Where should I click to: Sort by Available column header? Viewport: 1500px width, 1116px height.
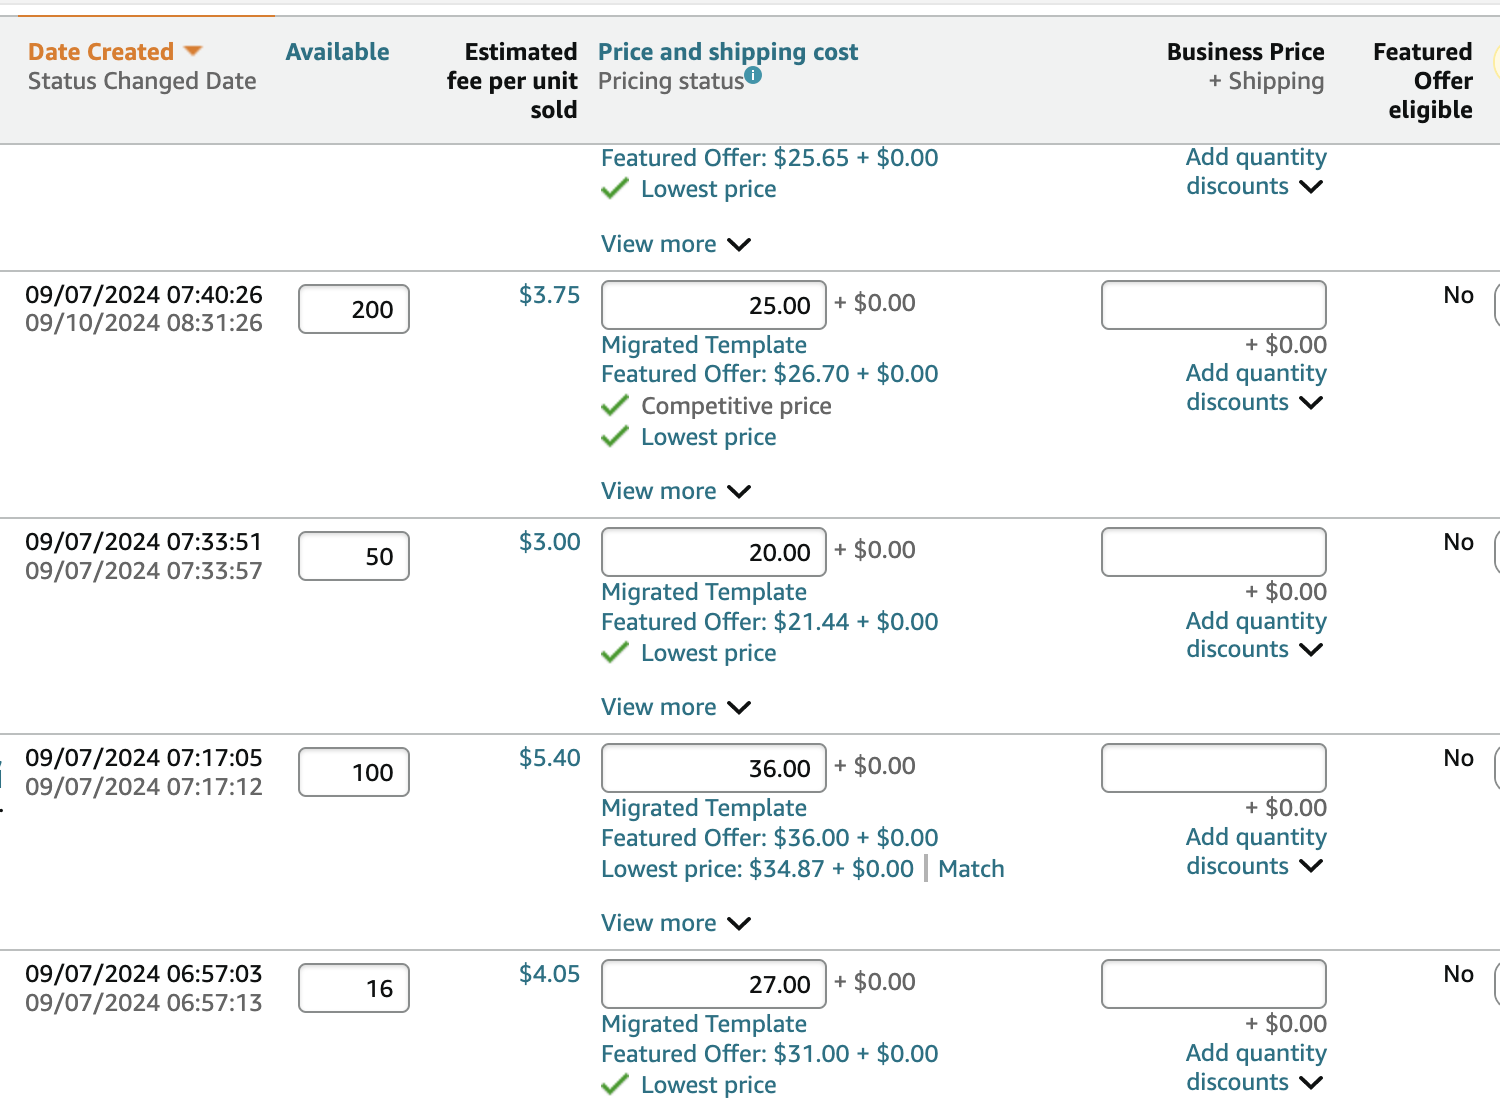[338, 52]
